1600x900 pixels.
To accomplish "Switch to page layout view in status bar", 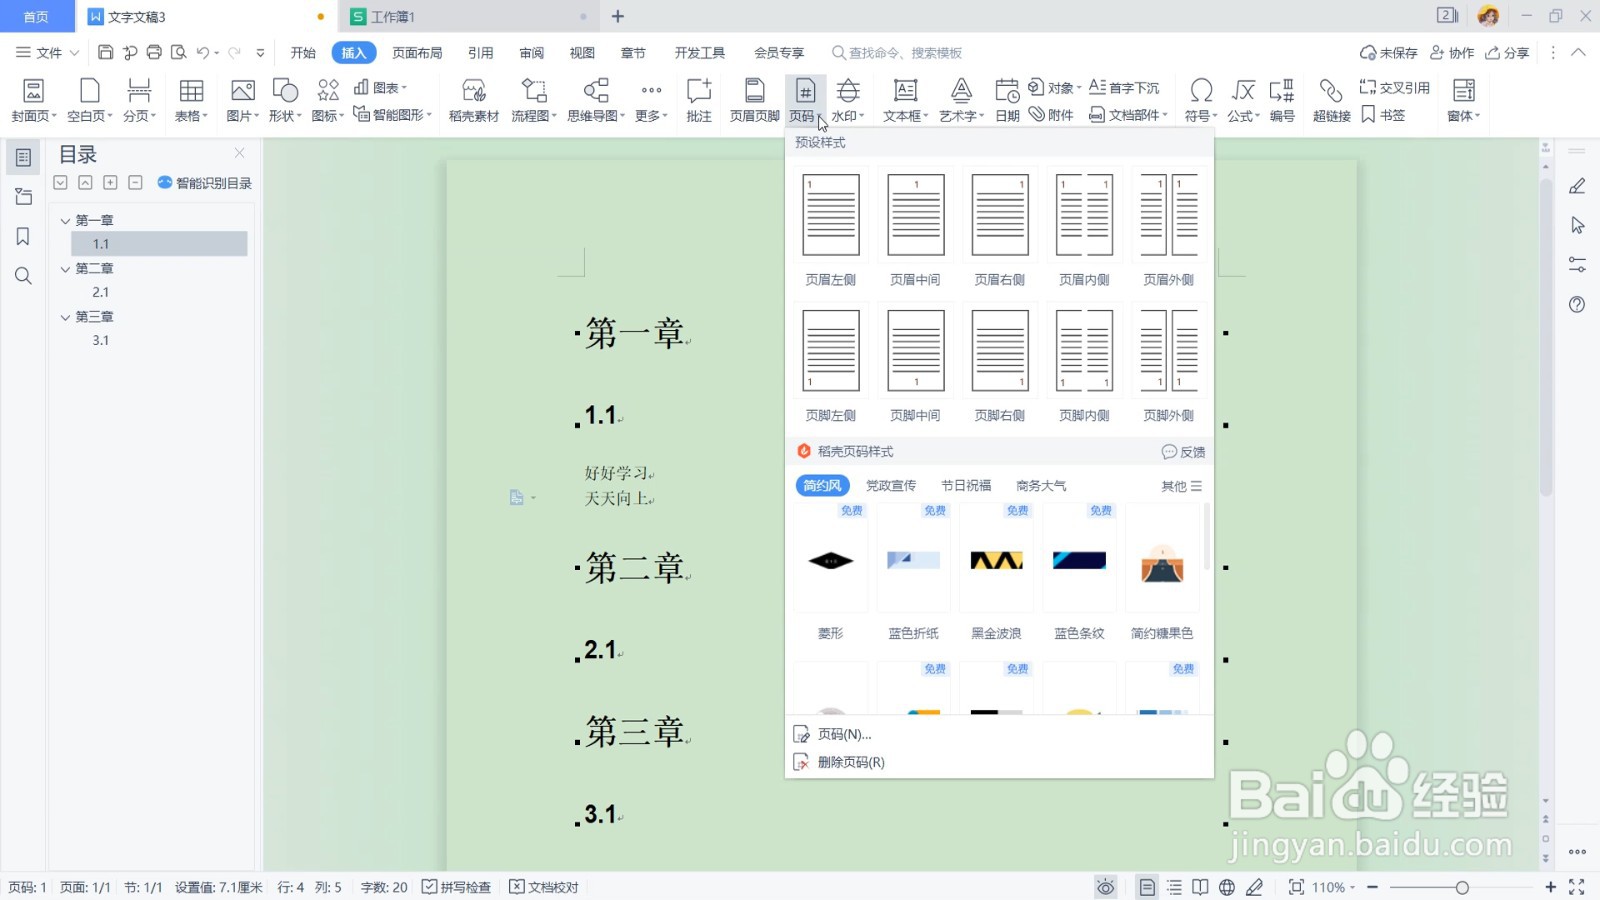I will pyautogui.click(x=1147, y=887).
